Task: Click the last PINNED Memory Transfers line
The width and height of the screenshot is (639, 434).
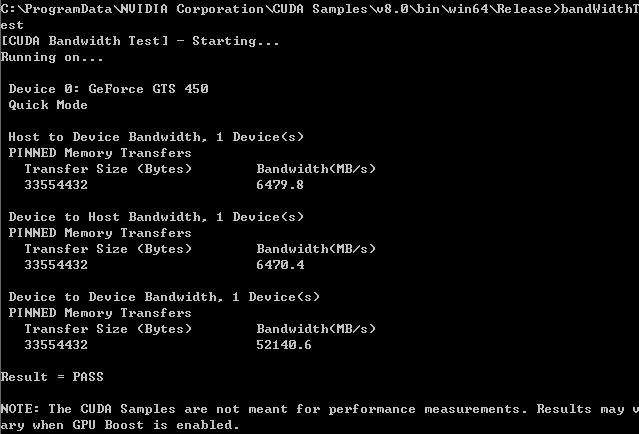Action: pos(100,313)
